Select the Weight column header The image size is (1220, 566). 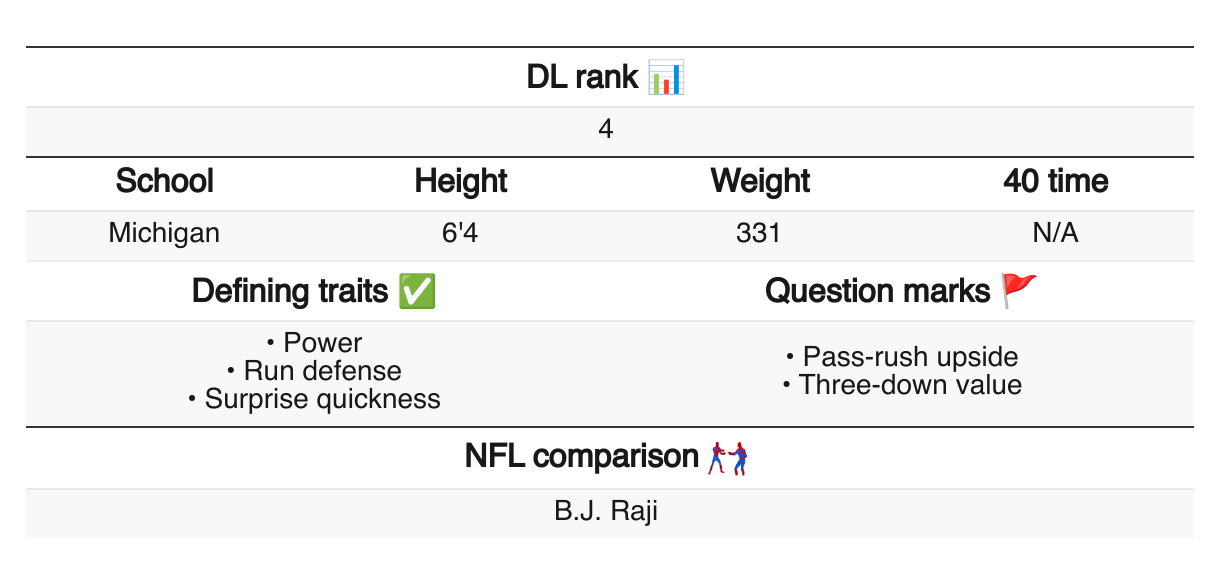tap(760, 182)
